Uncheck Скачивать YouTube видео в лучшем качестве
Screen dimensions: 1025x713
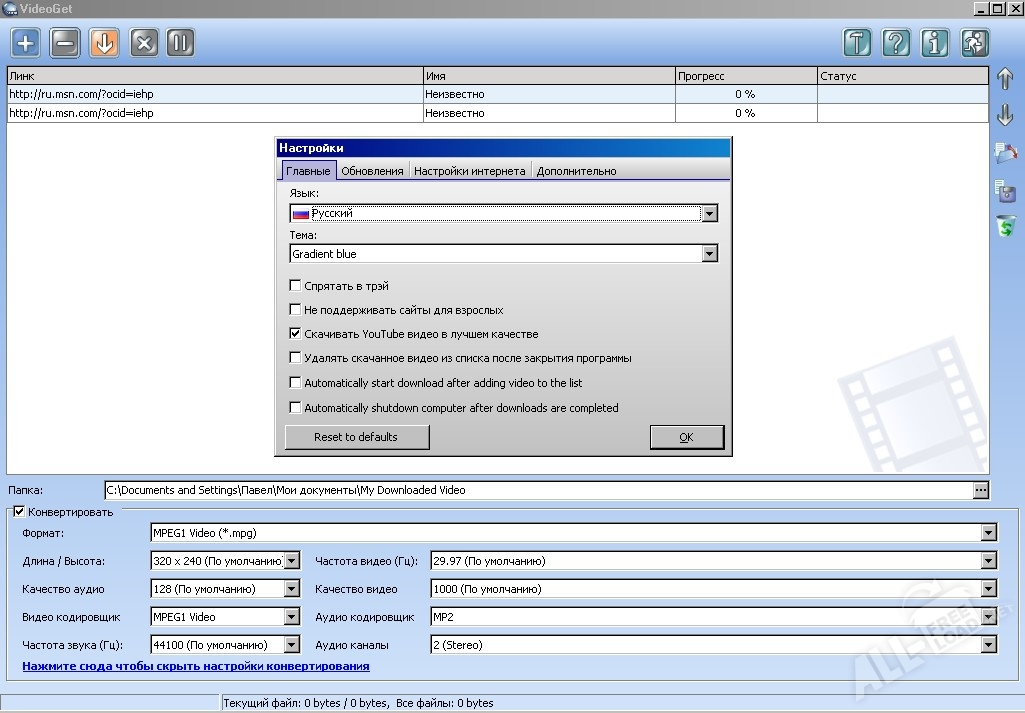pos(295,334)
